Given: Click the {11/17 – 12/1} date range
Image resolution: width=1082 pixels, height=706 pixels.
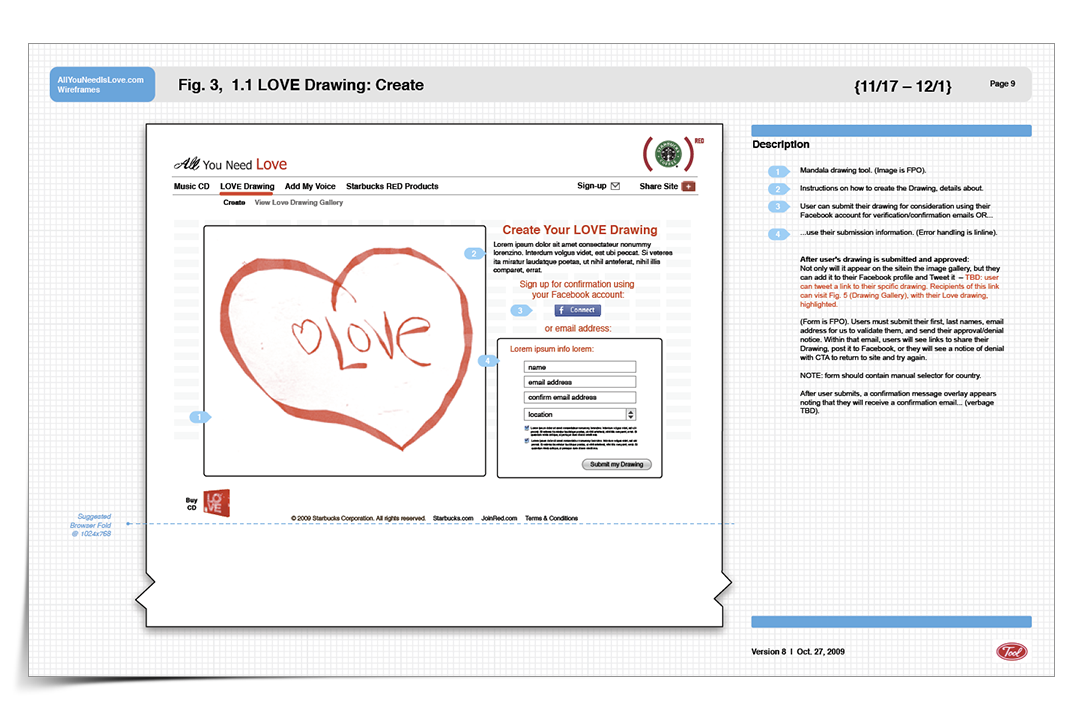Looking at the screenshot, I should pyautogui.click(x=903, y=86).
